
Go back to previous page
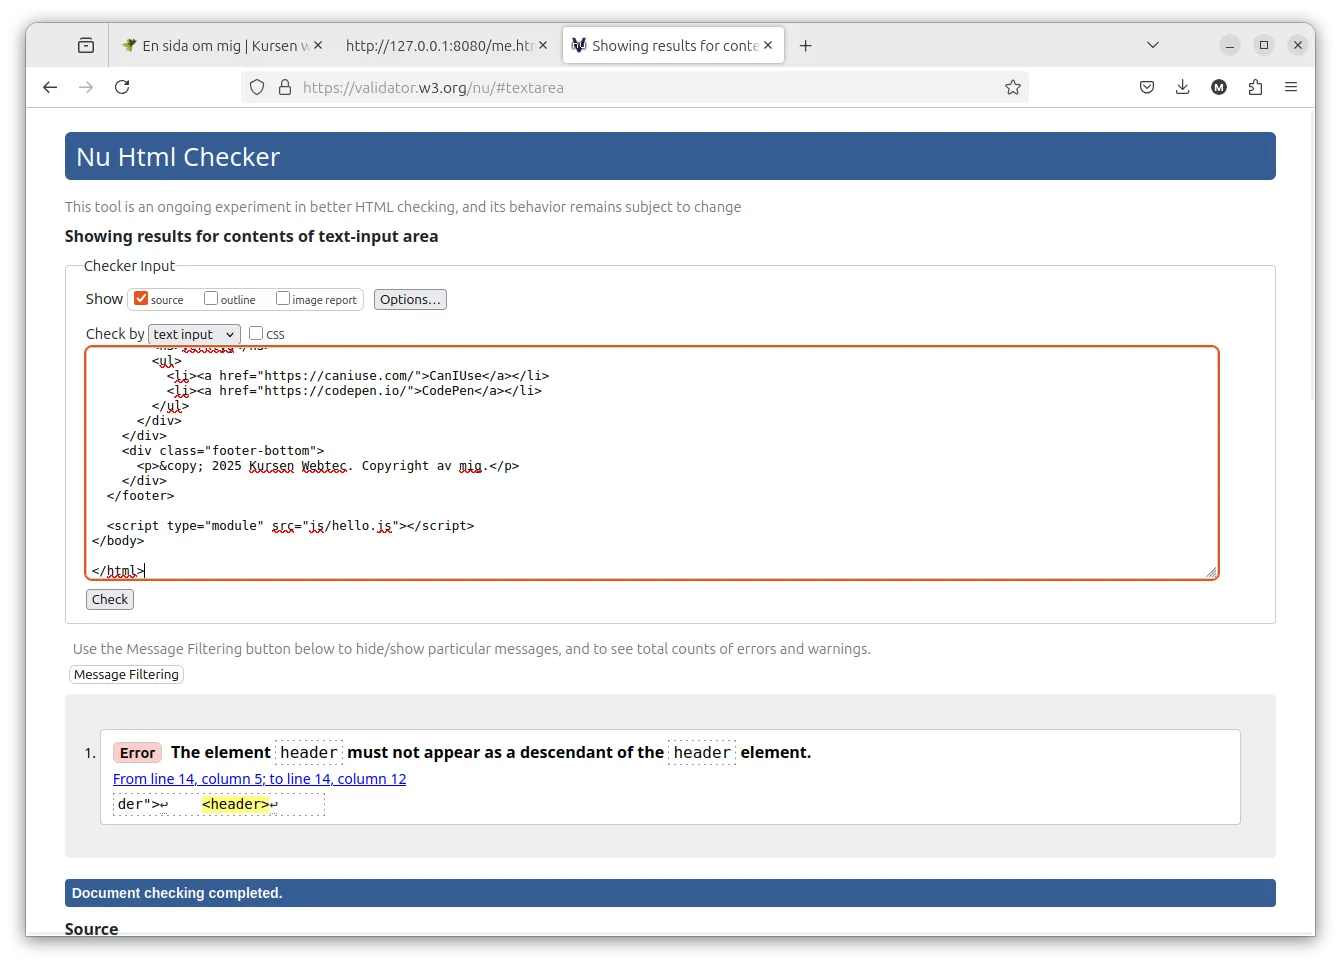tap(50, 87)
